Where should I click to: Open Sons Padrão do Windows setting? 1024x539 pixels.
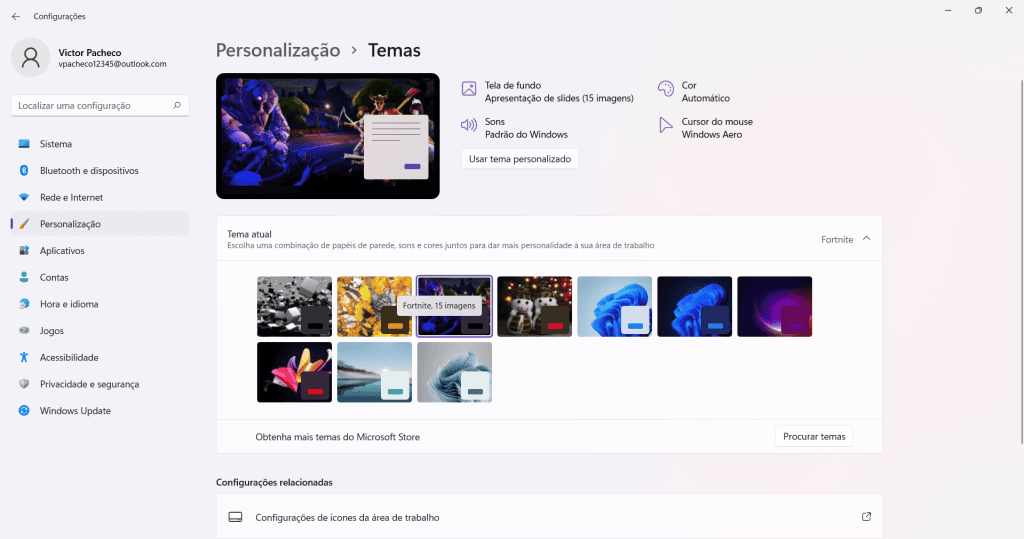[515, 128]
